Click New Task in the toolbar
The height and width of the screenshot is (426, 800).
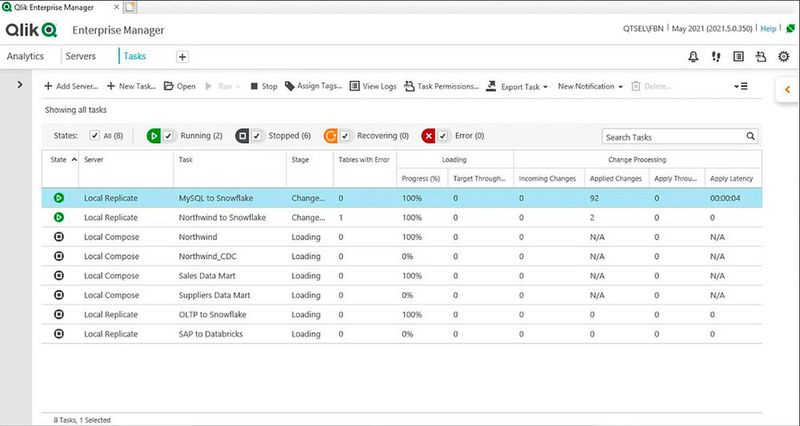coord(131,86)
